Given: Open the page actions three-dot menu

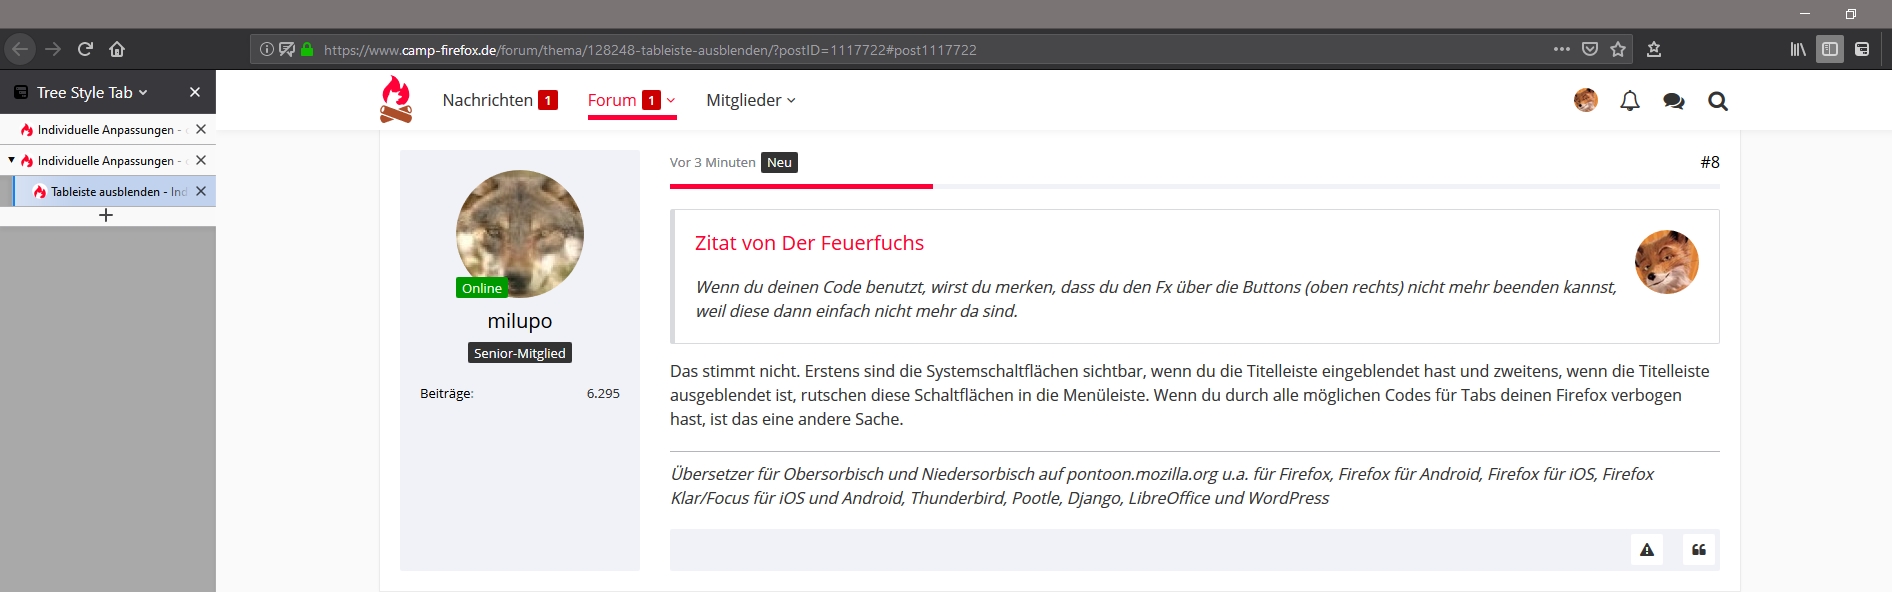Looking at the screenshot, I should [x=1562, y=49].
